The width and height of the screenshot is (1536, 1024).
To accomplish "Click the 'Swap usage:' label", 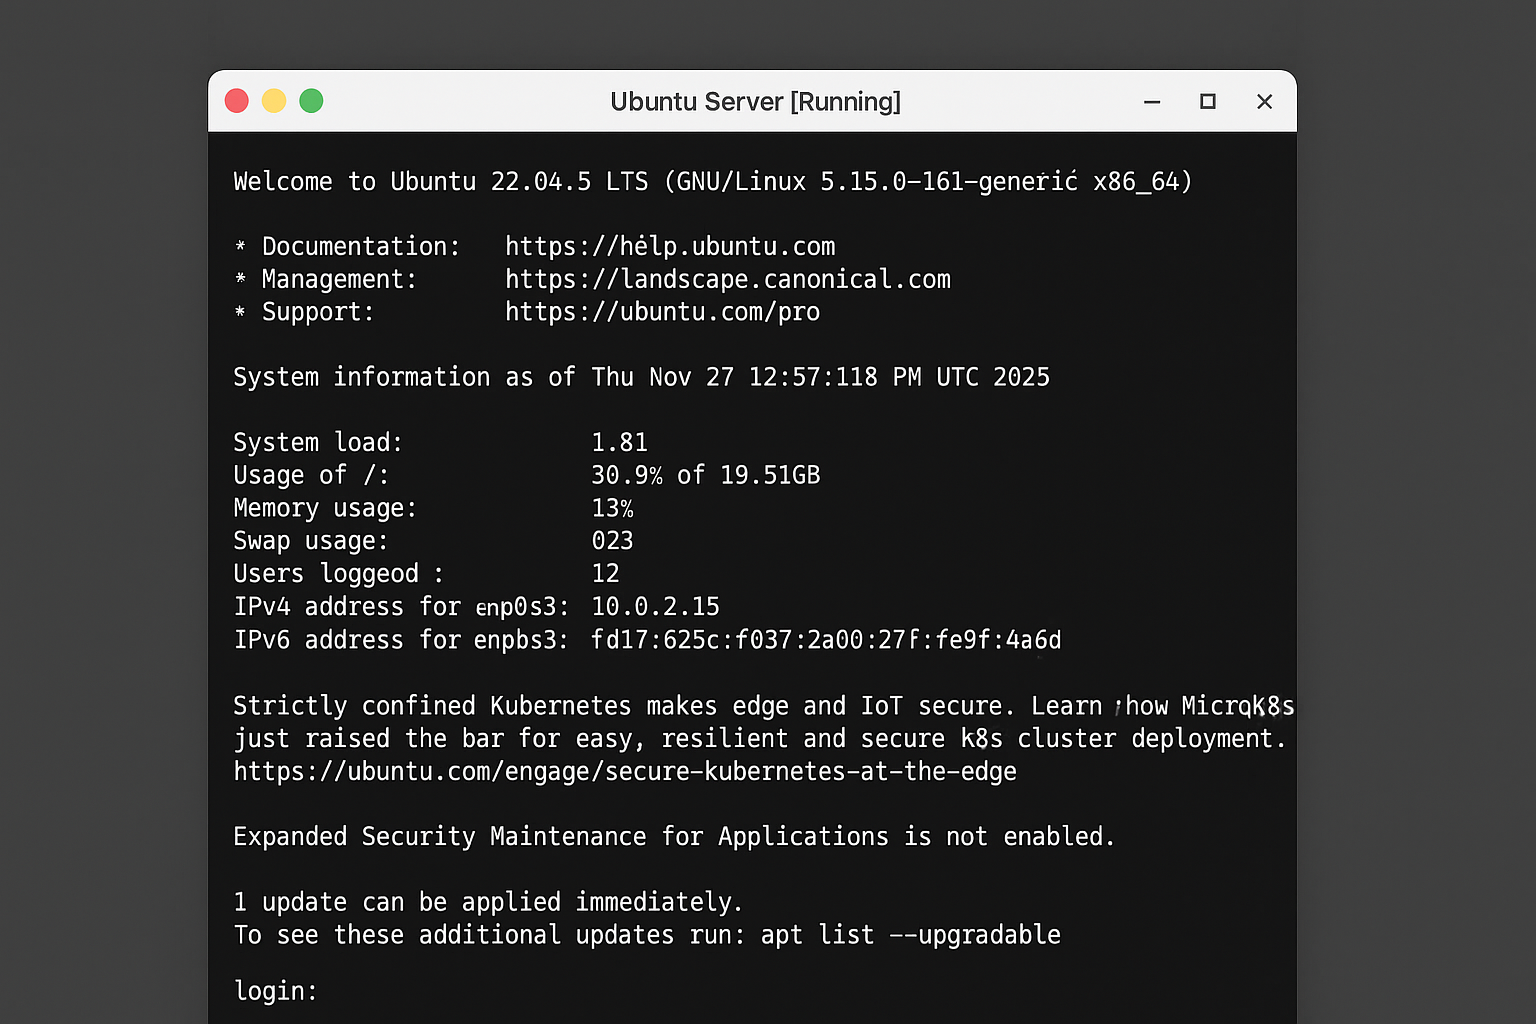I will click(x=311, y=541).
